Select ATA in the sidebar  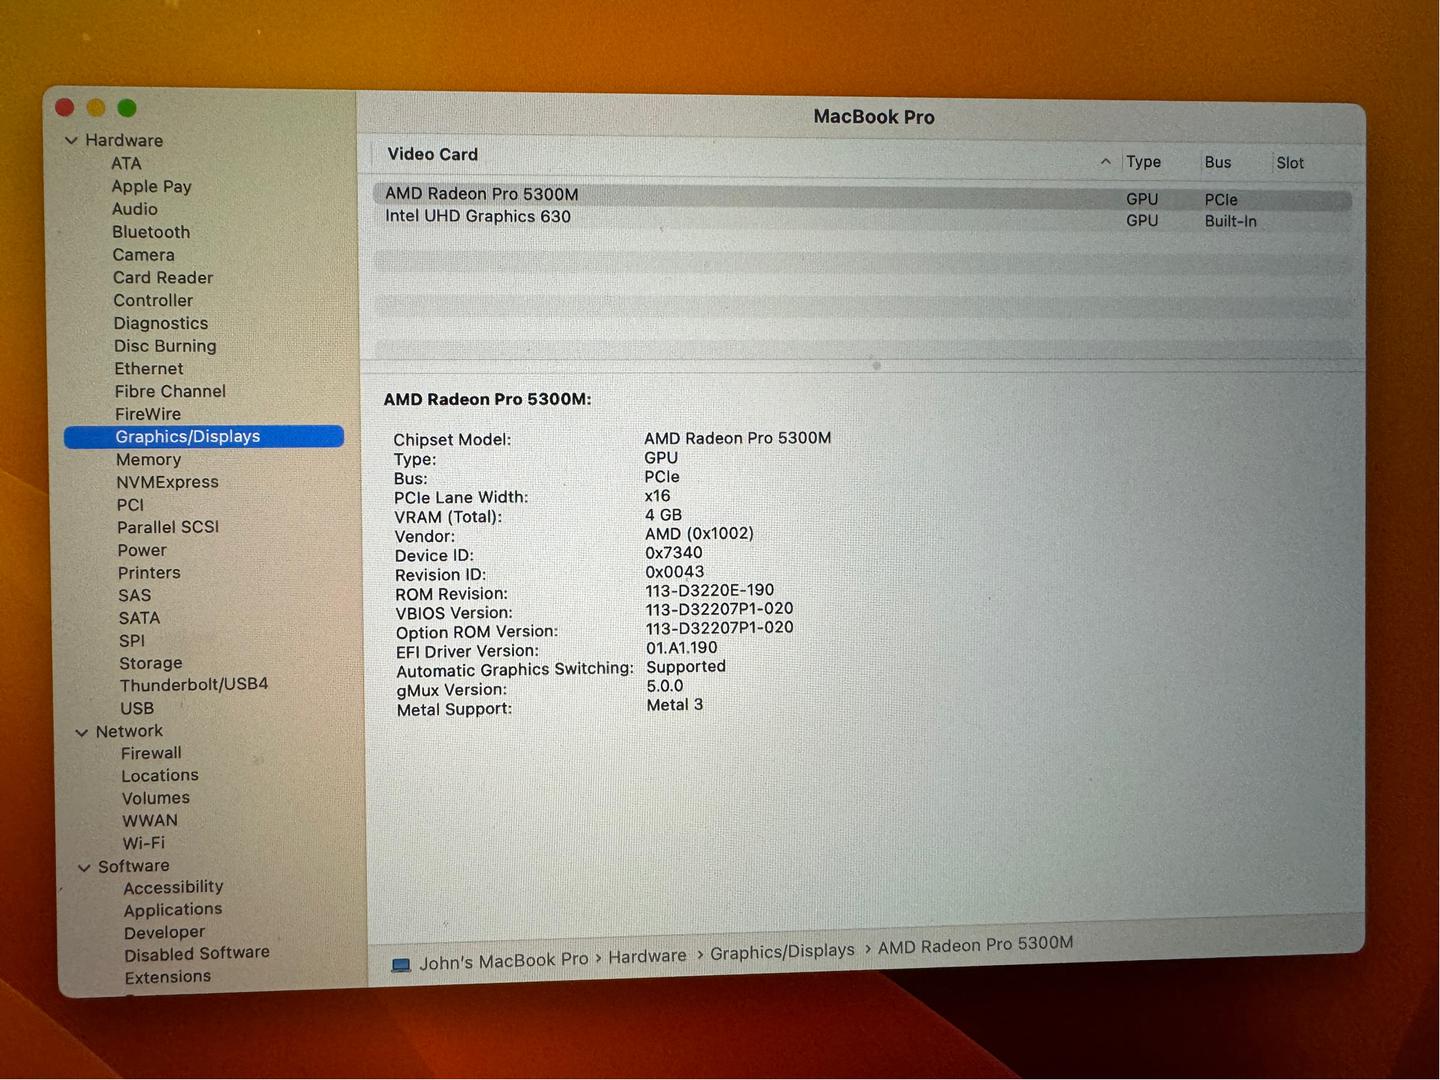pyautogui.click(x=126, y=163)
